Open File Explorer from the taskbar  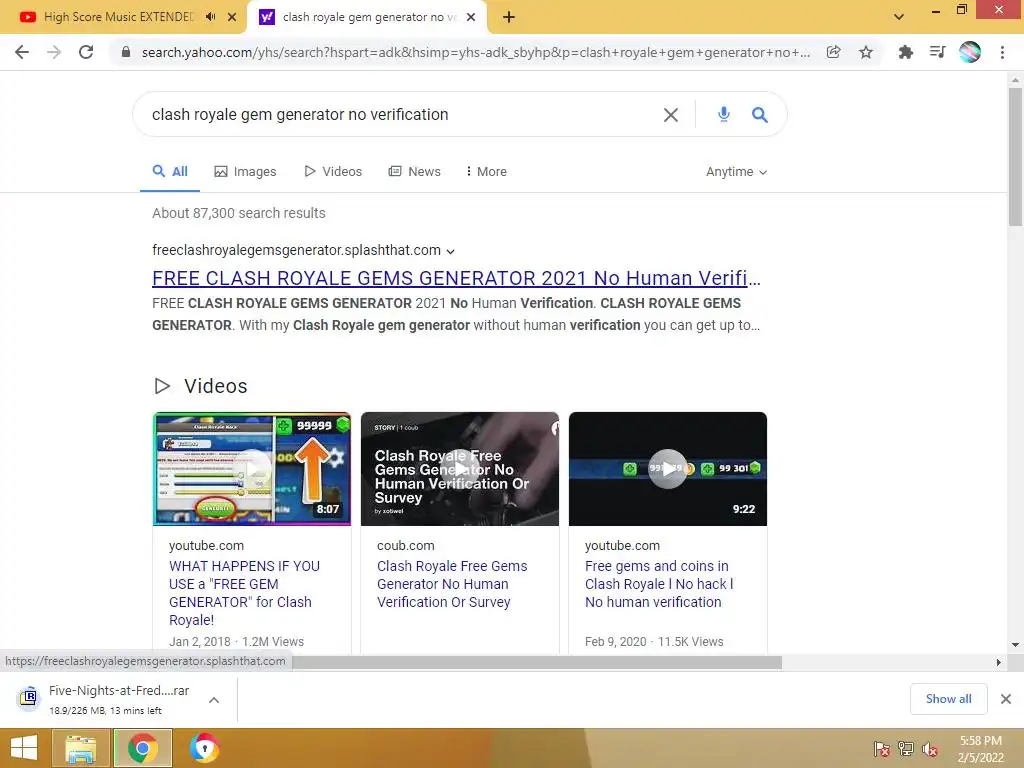80,748
